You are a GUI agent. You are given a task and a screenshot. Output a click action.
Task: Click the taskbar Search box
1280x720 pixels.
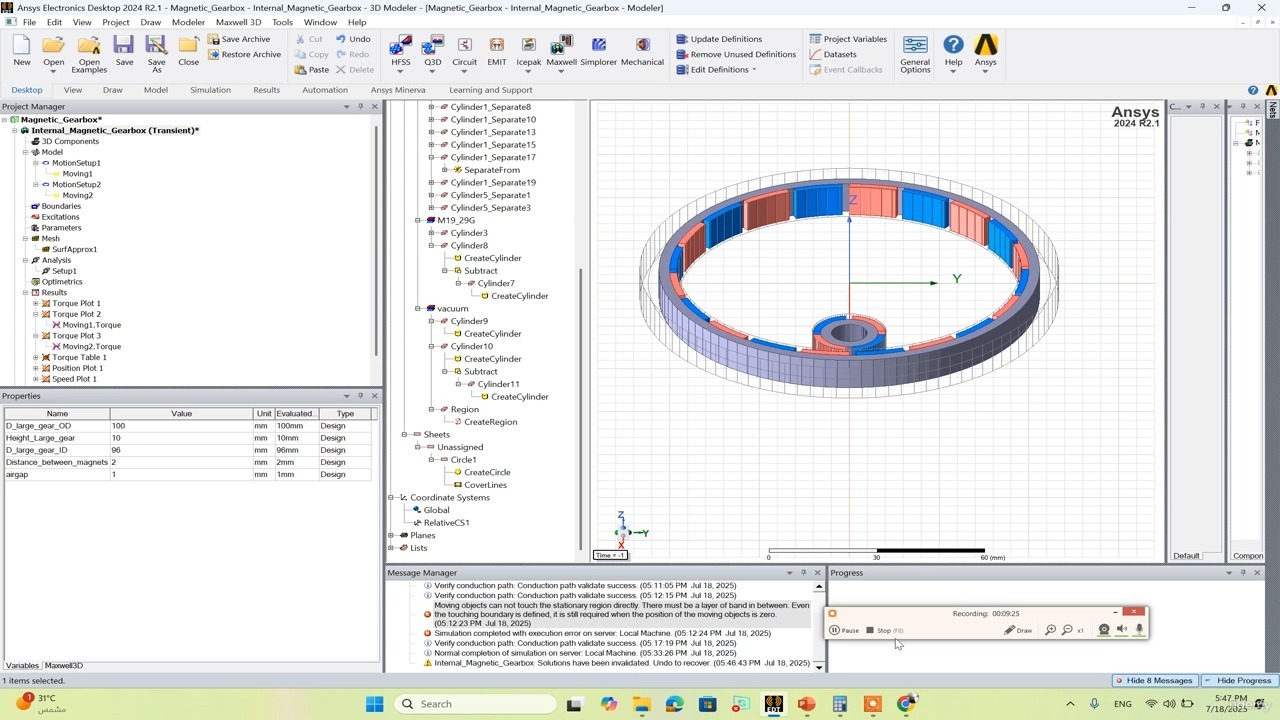[475, 704]
